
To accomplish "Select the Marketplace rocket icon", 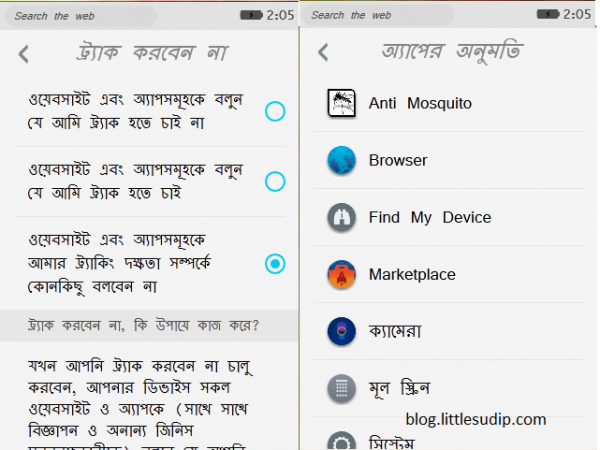I will pos(341,274).
